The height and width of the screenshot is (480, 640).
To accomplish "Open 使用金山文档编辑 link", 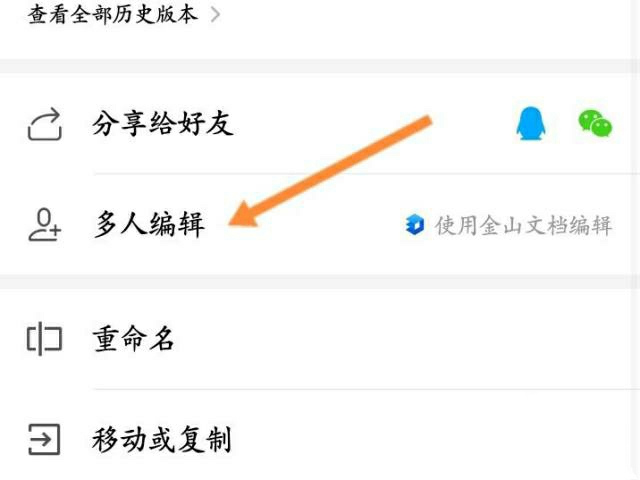I will [x=524, y=225].
